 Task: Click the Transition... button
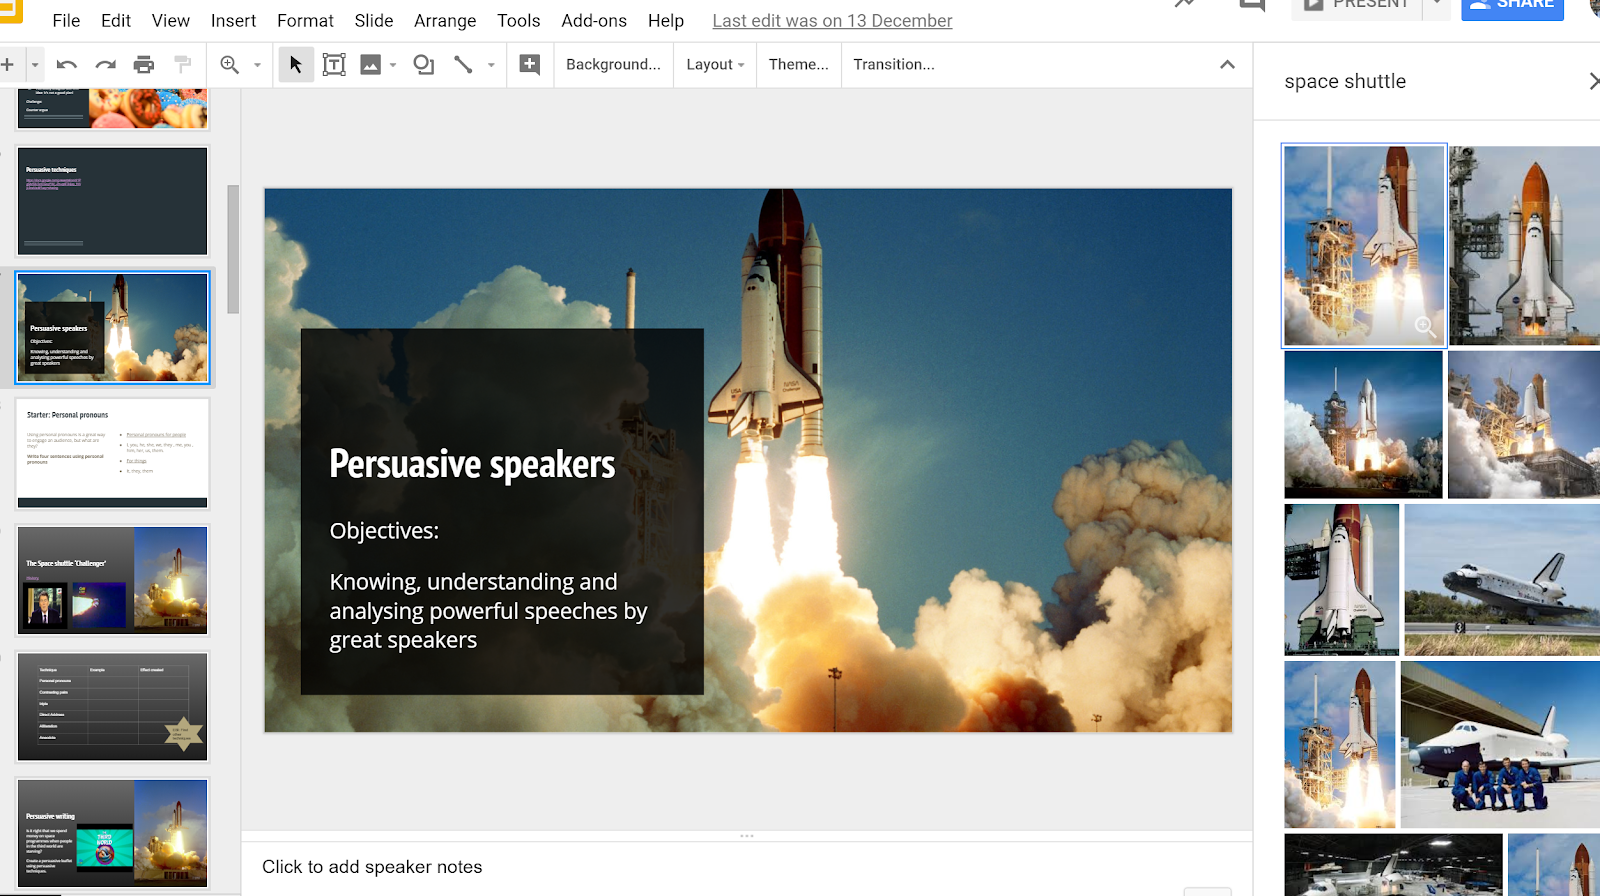[x=894, y=65]
